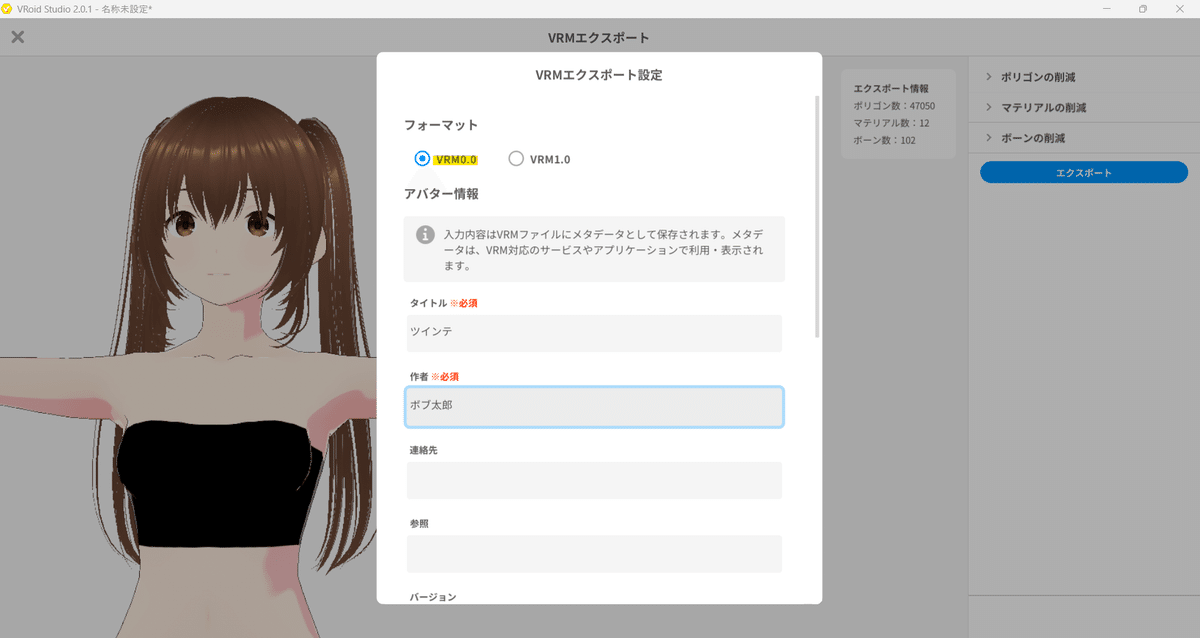Click the empty 参照 input field
This screenshot has height=638, width=1200.
pyautogui.click(x=594, y=554)
